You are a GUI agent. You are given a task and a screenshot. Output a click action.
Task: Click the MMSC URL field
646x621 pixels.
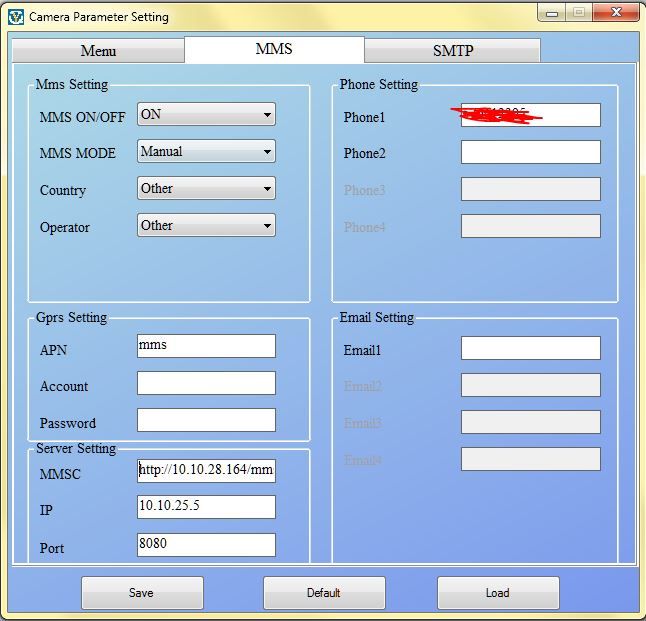coord(206,471)
